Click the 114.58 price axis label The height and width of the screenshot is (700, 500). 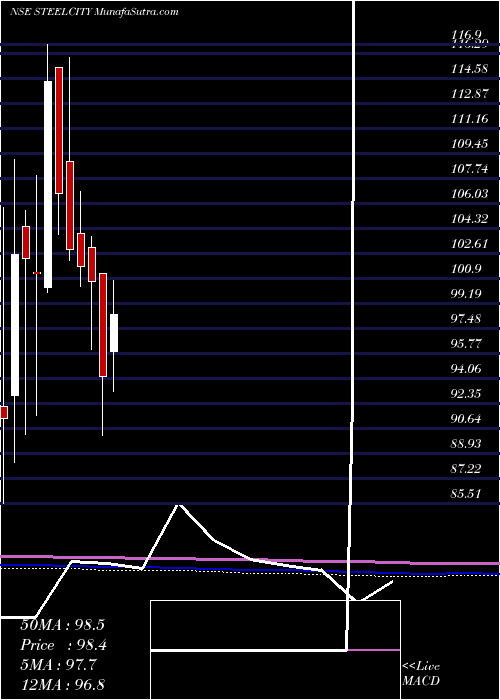coord(470,69)
